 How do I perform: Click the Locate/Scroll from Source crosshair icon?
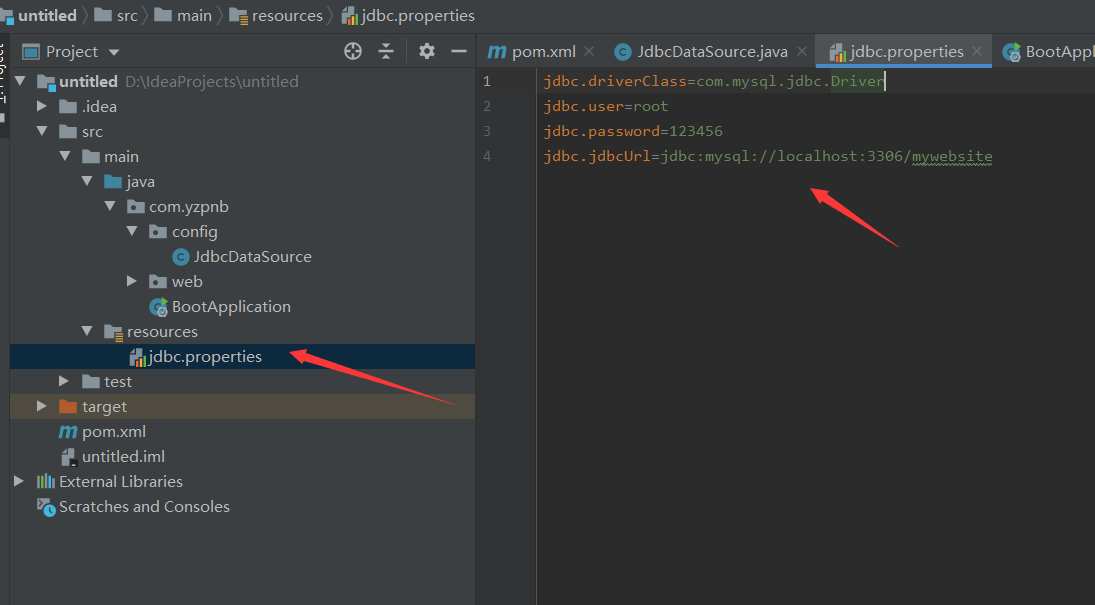coord(353,51)
